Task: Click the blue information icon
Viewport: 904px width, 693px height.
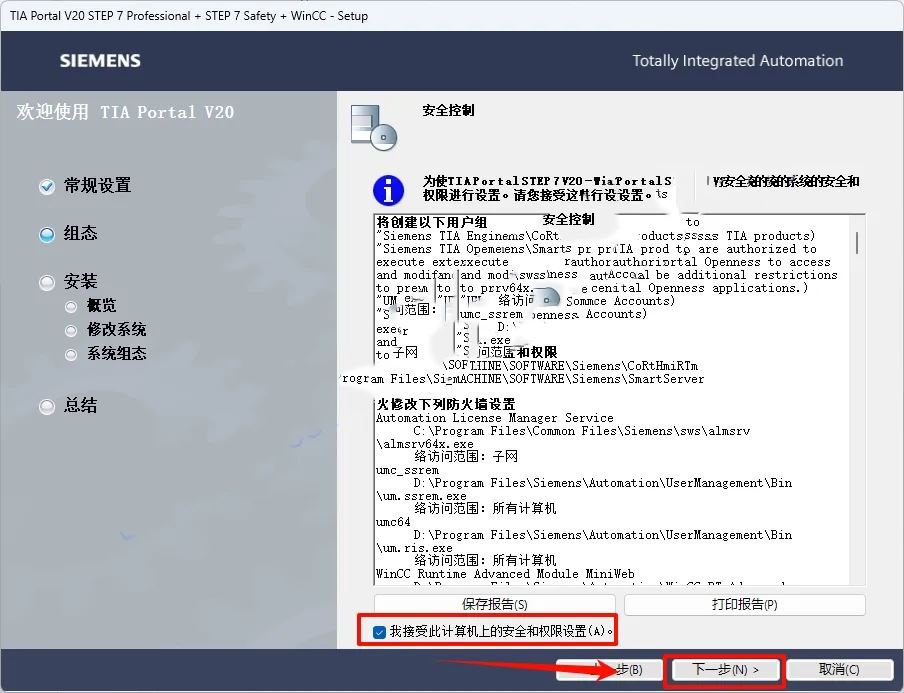Action: point(387,190)
